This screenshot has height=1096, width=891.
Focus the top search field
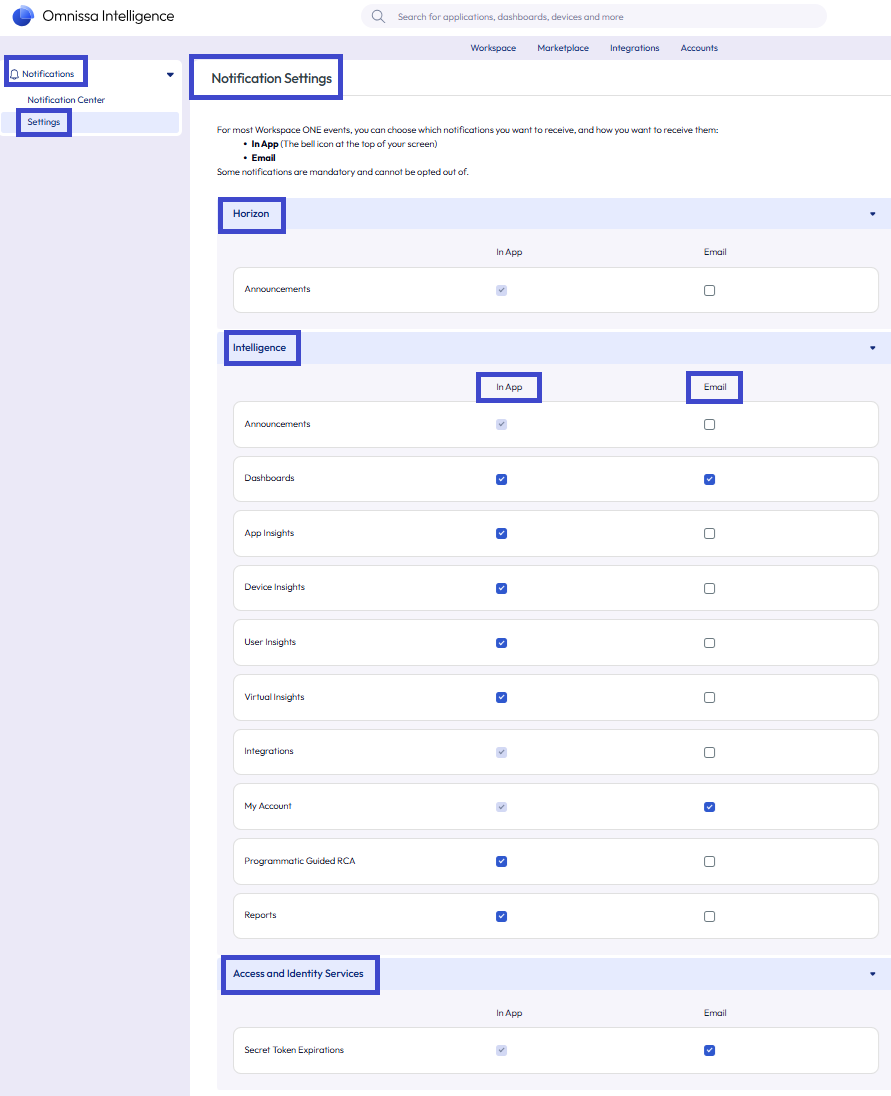594,16
